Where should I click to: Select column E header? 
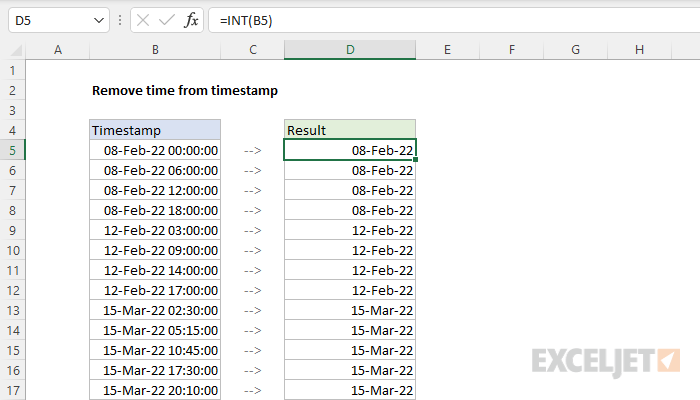pos(447,50)
